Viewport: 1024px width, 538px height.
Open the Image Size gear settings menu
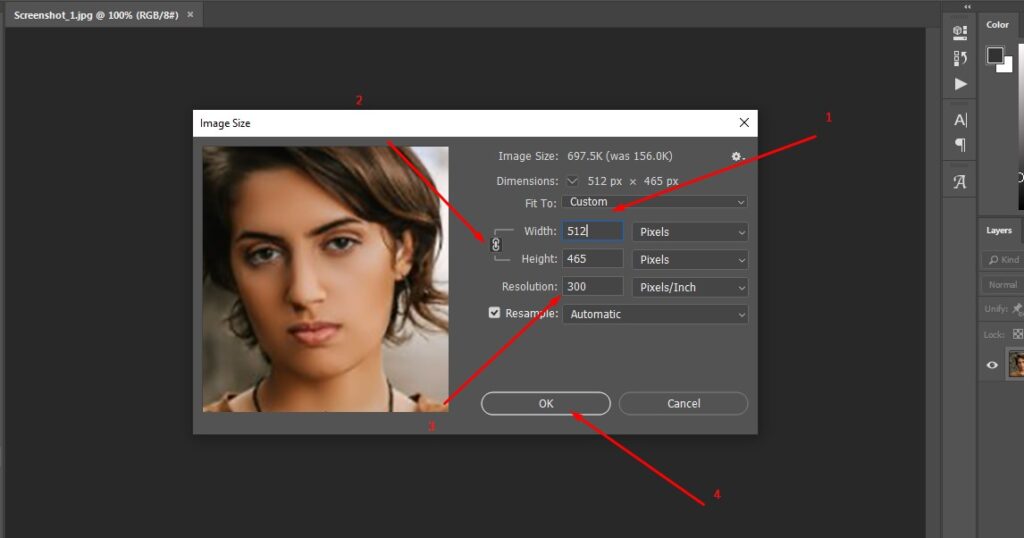tap(737, 156)
